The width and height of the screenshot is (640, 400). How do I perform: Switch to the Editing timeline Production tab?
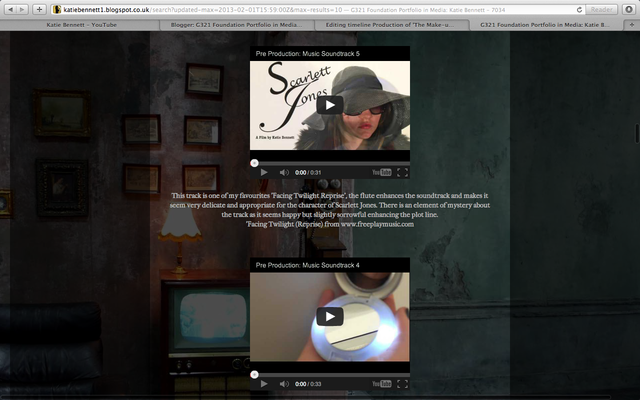pyautogui.click(x=389, y=25)
